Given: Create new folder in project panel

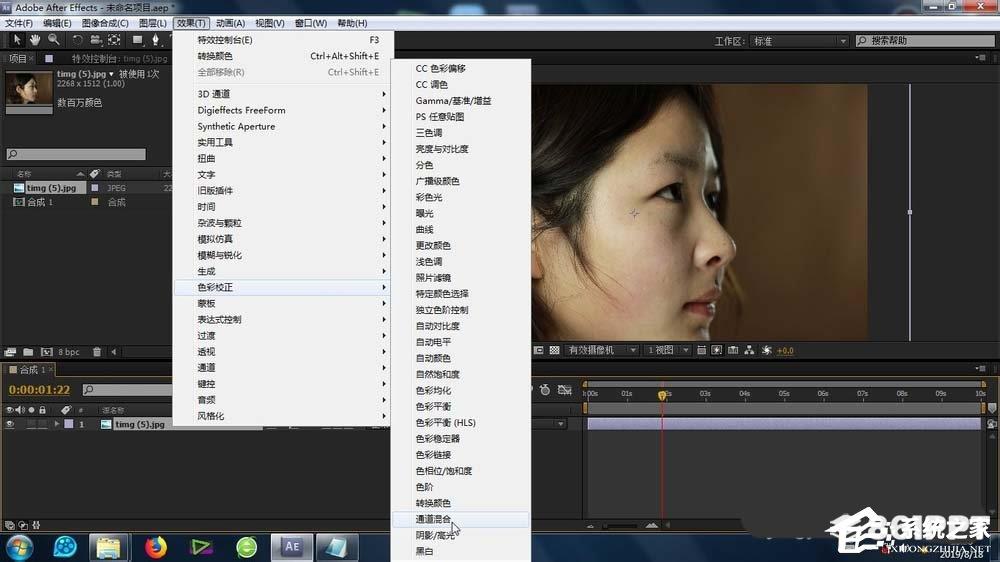Looking at the screenshot, I should [28, 351].
